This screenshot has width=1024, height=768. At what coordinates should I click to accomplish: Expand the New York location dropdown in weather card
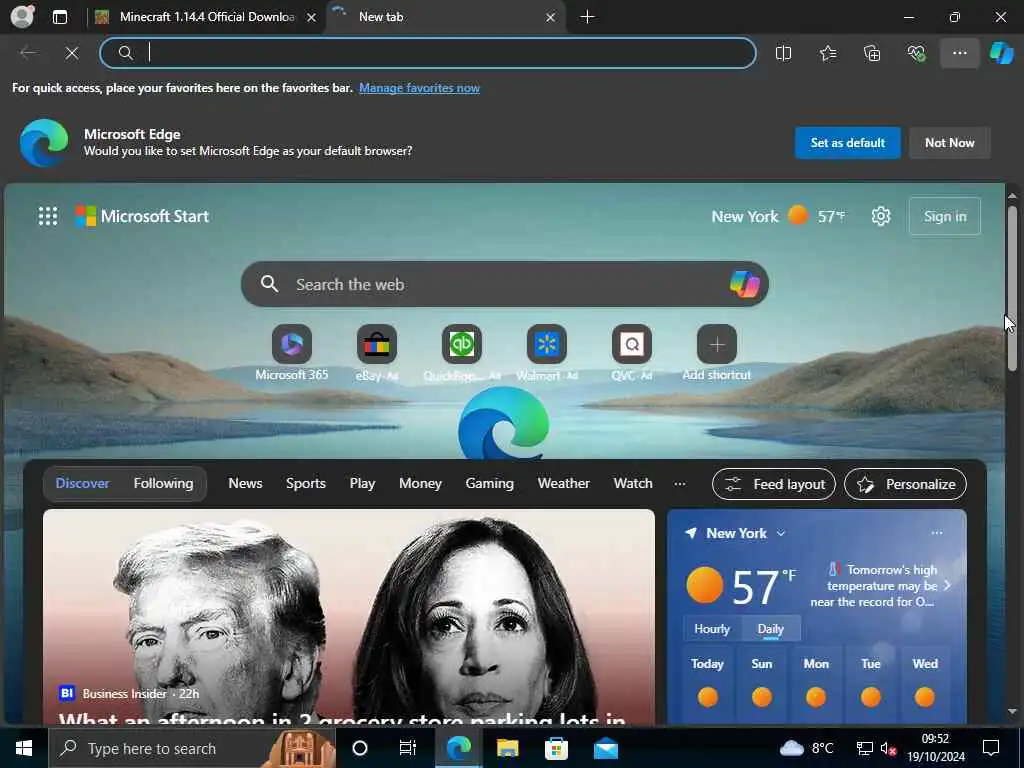781,534
